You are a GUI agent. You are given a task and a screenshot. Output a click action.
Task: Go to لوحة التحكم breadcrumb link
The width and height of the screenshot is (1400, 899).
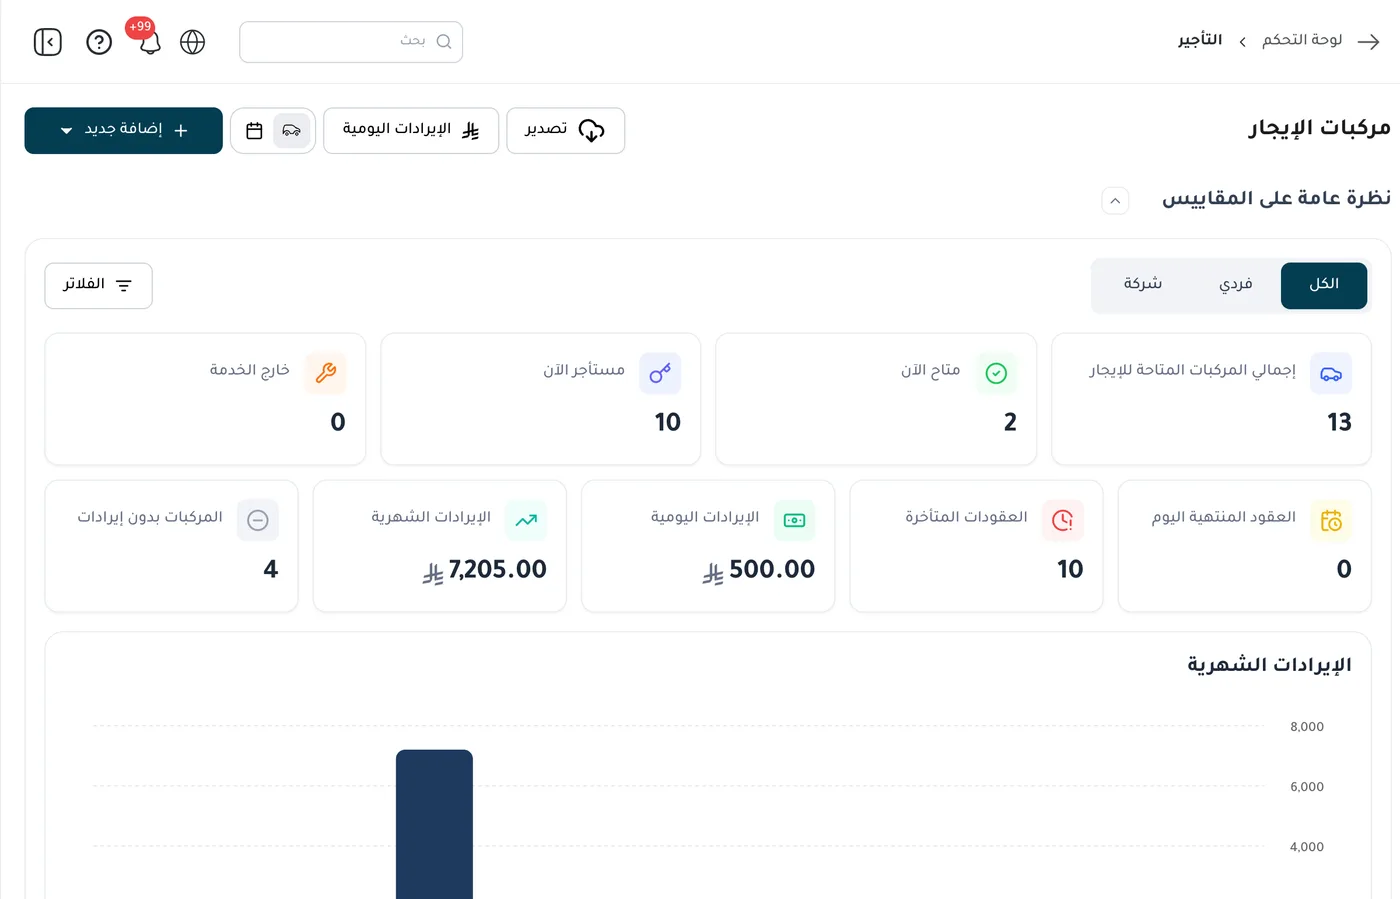coord(1302,40)
